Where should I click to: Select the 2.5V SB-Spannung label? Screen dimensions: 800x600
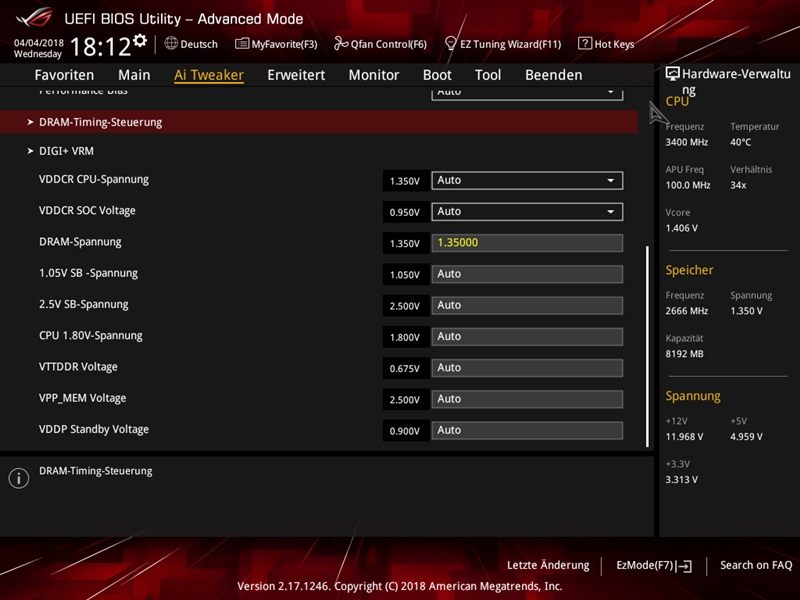(x=84, y=305)
